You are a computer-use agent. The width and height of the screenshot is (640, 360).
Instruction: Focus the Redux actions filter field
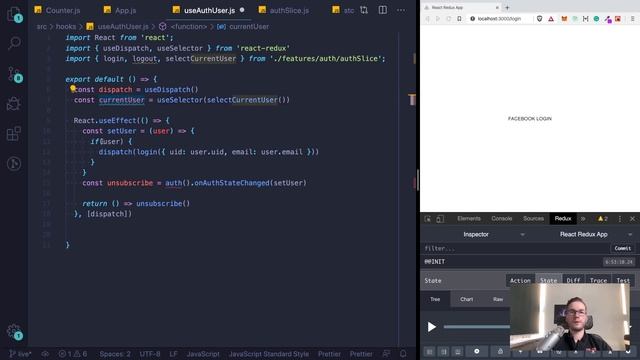pos(515,248)
